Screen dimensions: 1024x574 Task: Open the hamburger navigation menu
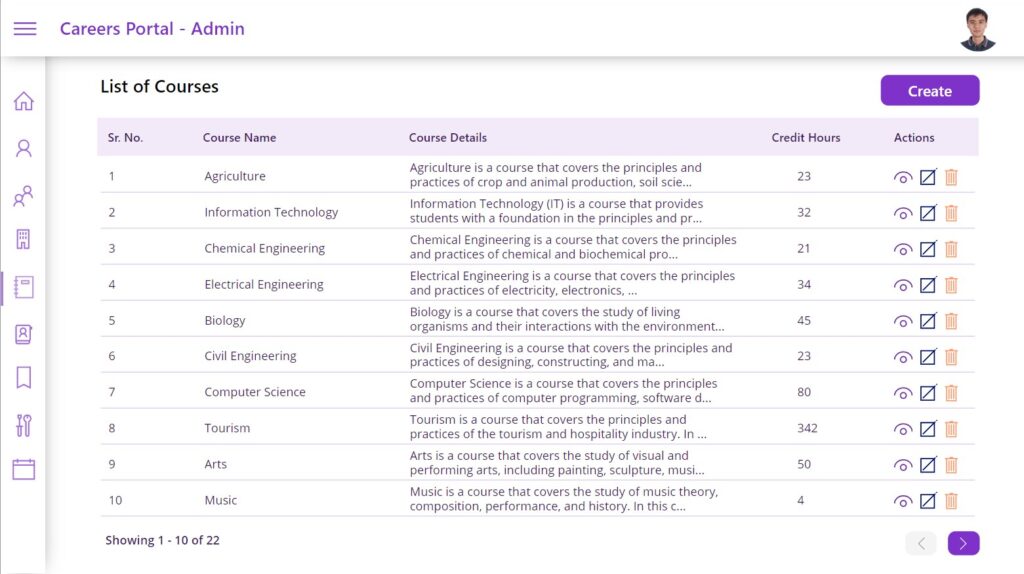(25, 29)
